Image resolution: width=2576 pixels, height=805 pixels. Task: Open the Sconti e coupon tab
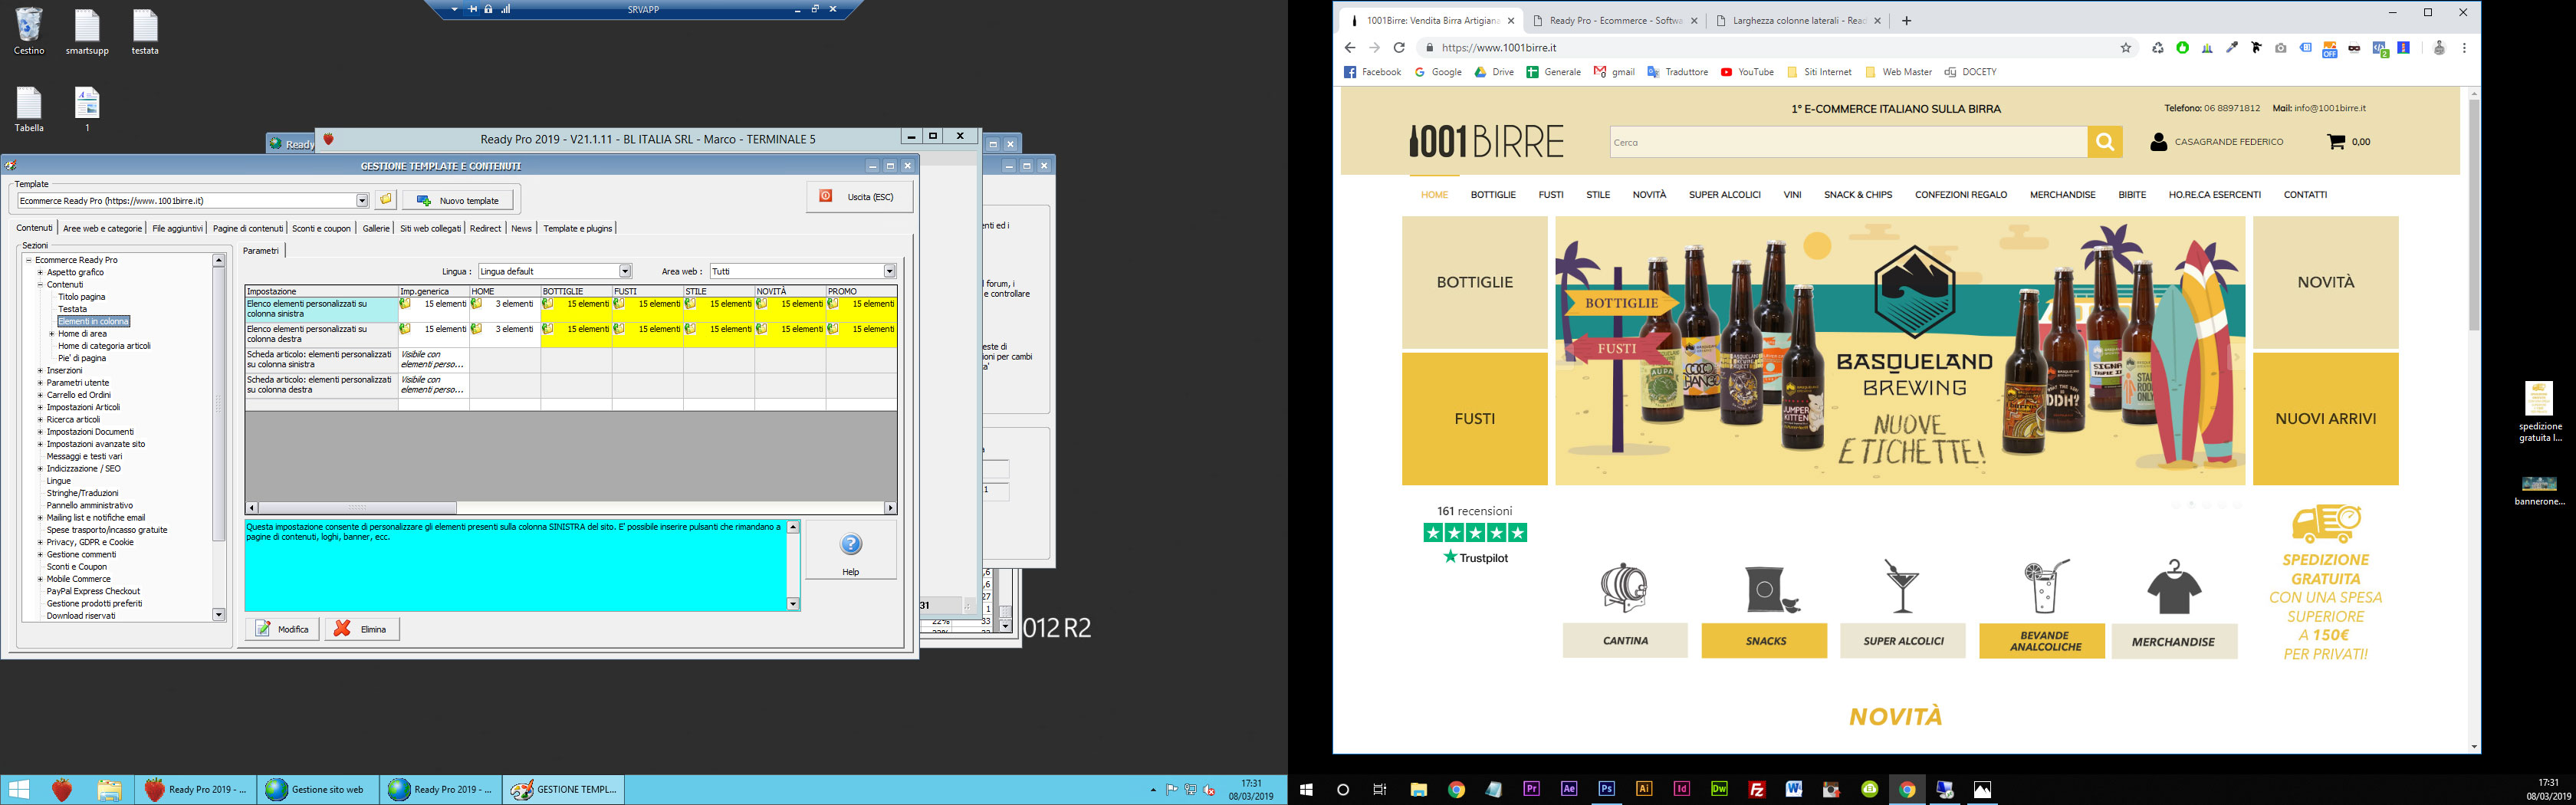321,228
